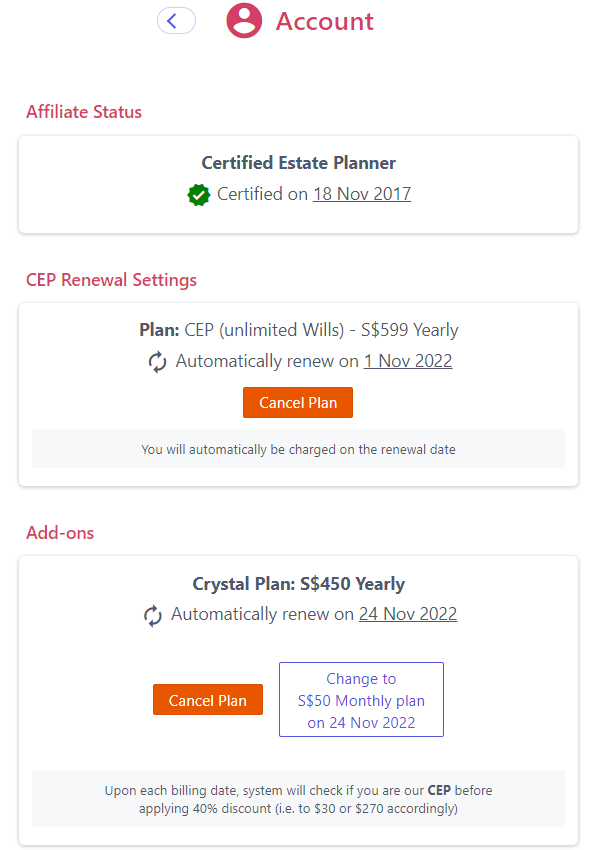Click the chevron inside the back button
This screenshot has height=850, width=601.
pos(176,20)
